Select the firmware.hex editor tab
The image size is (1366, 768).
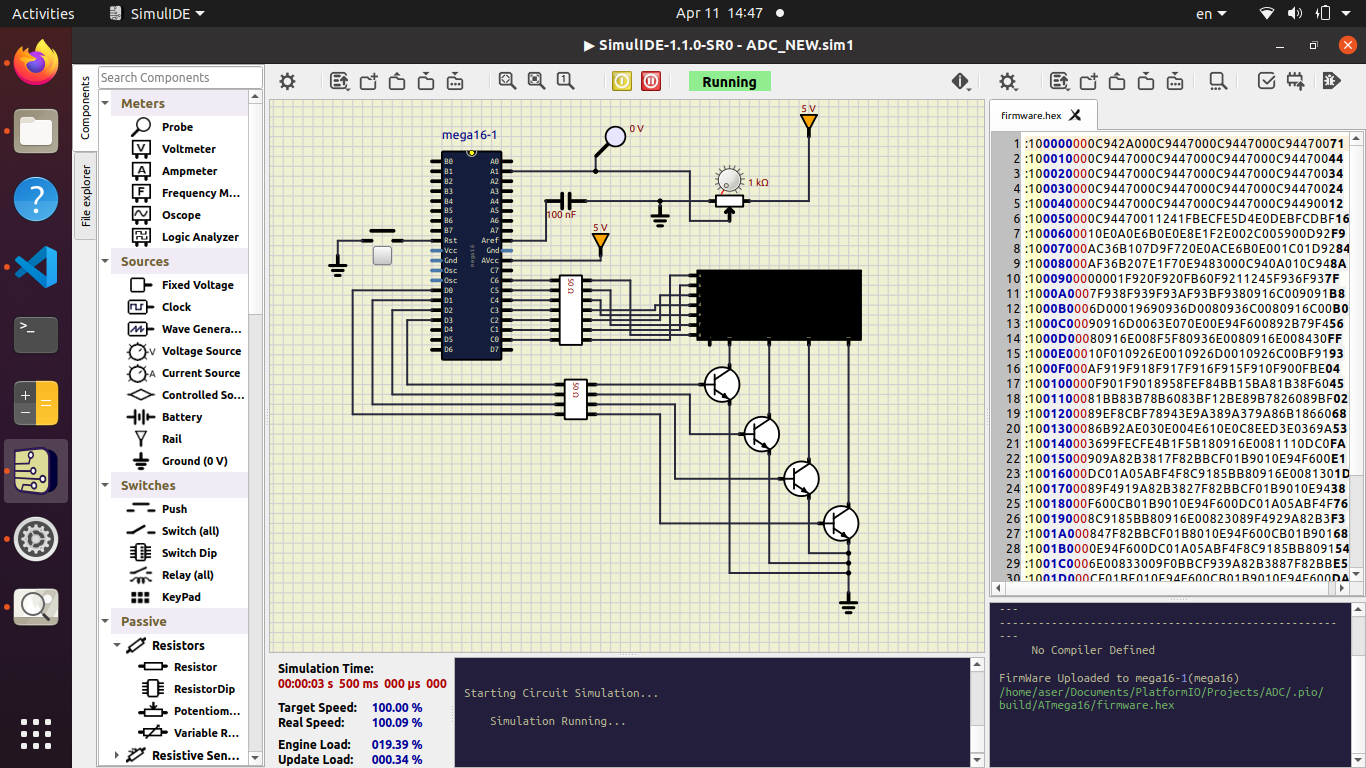click(1031, 115)
